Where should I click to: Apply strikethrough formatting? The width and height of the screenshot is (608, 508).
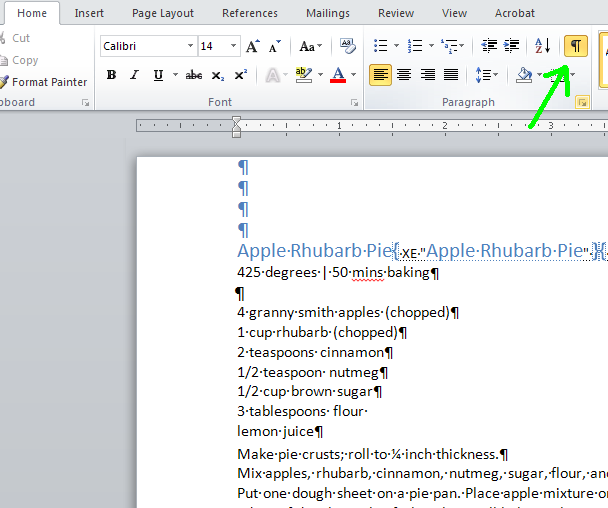193,75
